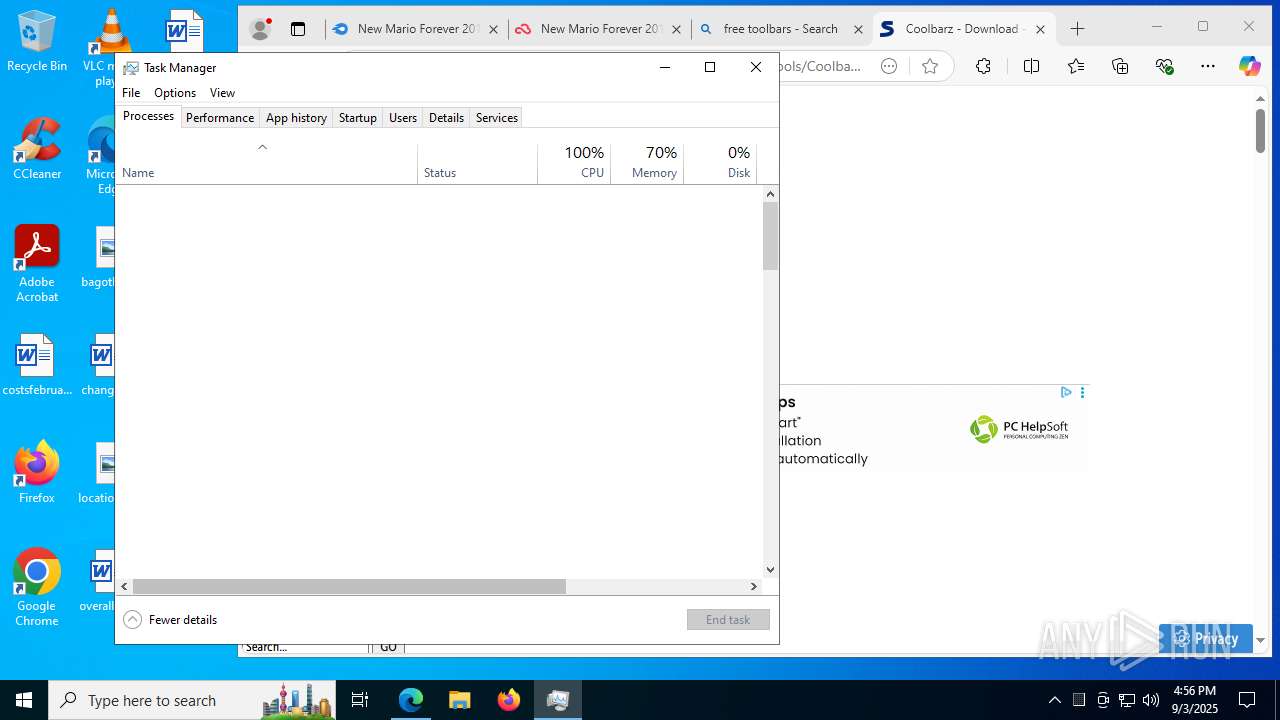This screenshot has width=1280, height=720.
Task: Toggle Edge split screen icon
Action: click(1031, 66)
